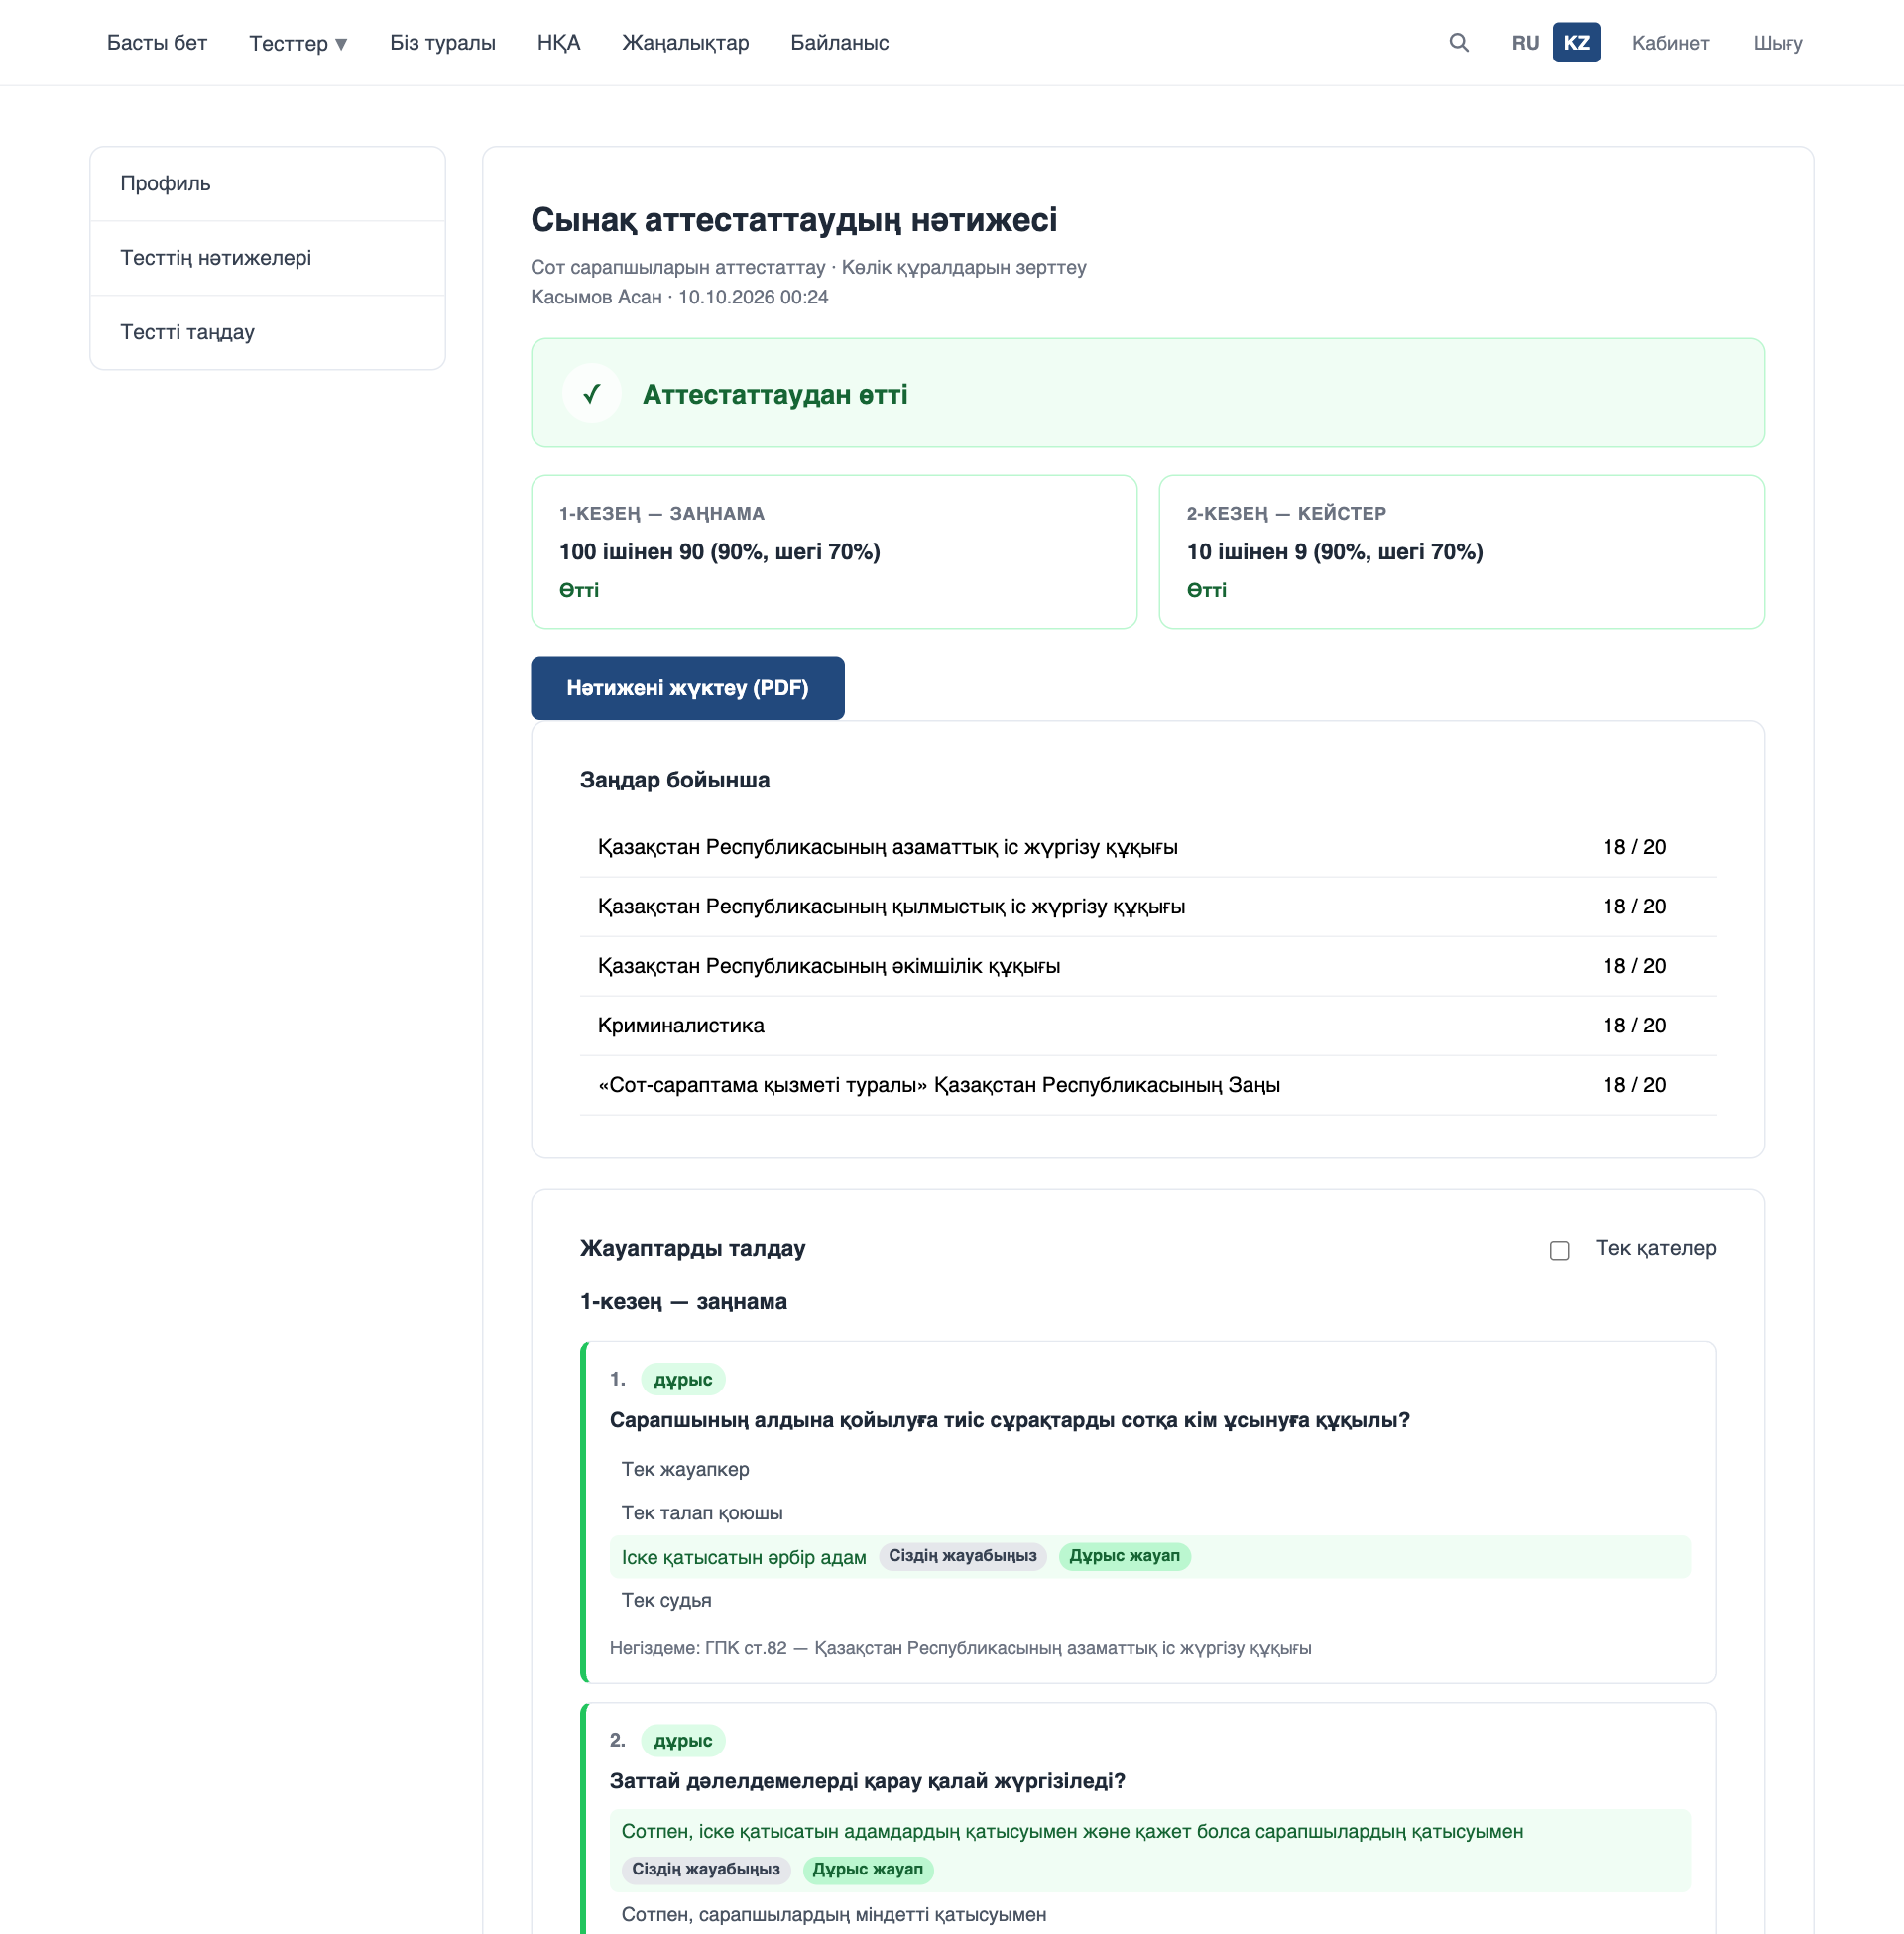The height and width of the screenshot is (1934, 1904).
Task: Click the 100 ішінен 90 score text
Action: [x=719, y=552]
